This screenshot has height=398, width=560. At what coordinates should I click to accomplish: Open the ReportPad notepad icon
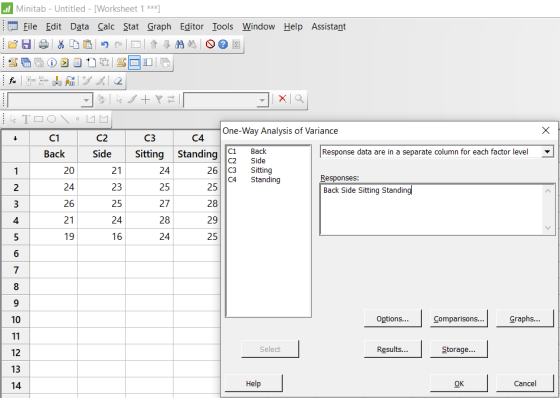pos(78,63)
